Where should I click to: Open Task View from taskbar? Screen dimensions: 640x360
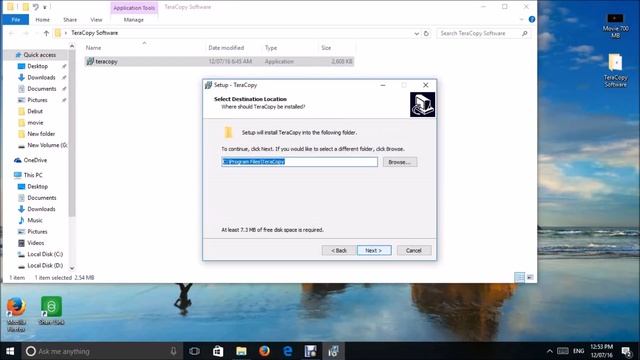click(x=195, y=351)
